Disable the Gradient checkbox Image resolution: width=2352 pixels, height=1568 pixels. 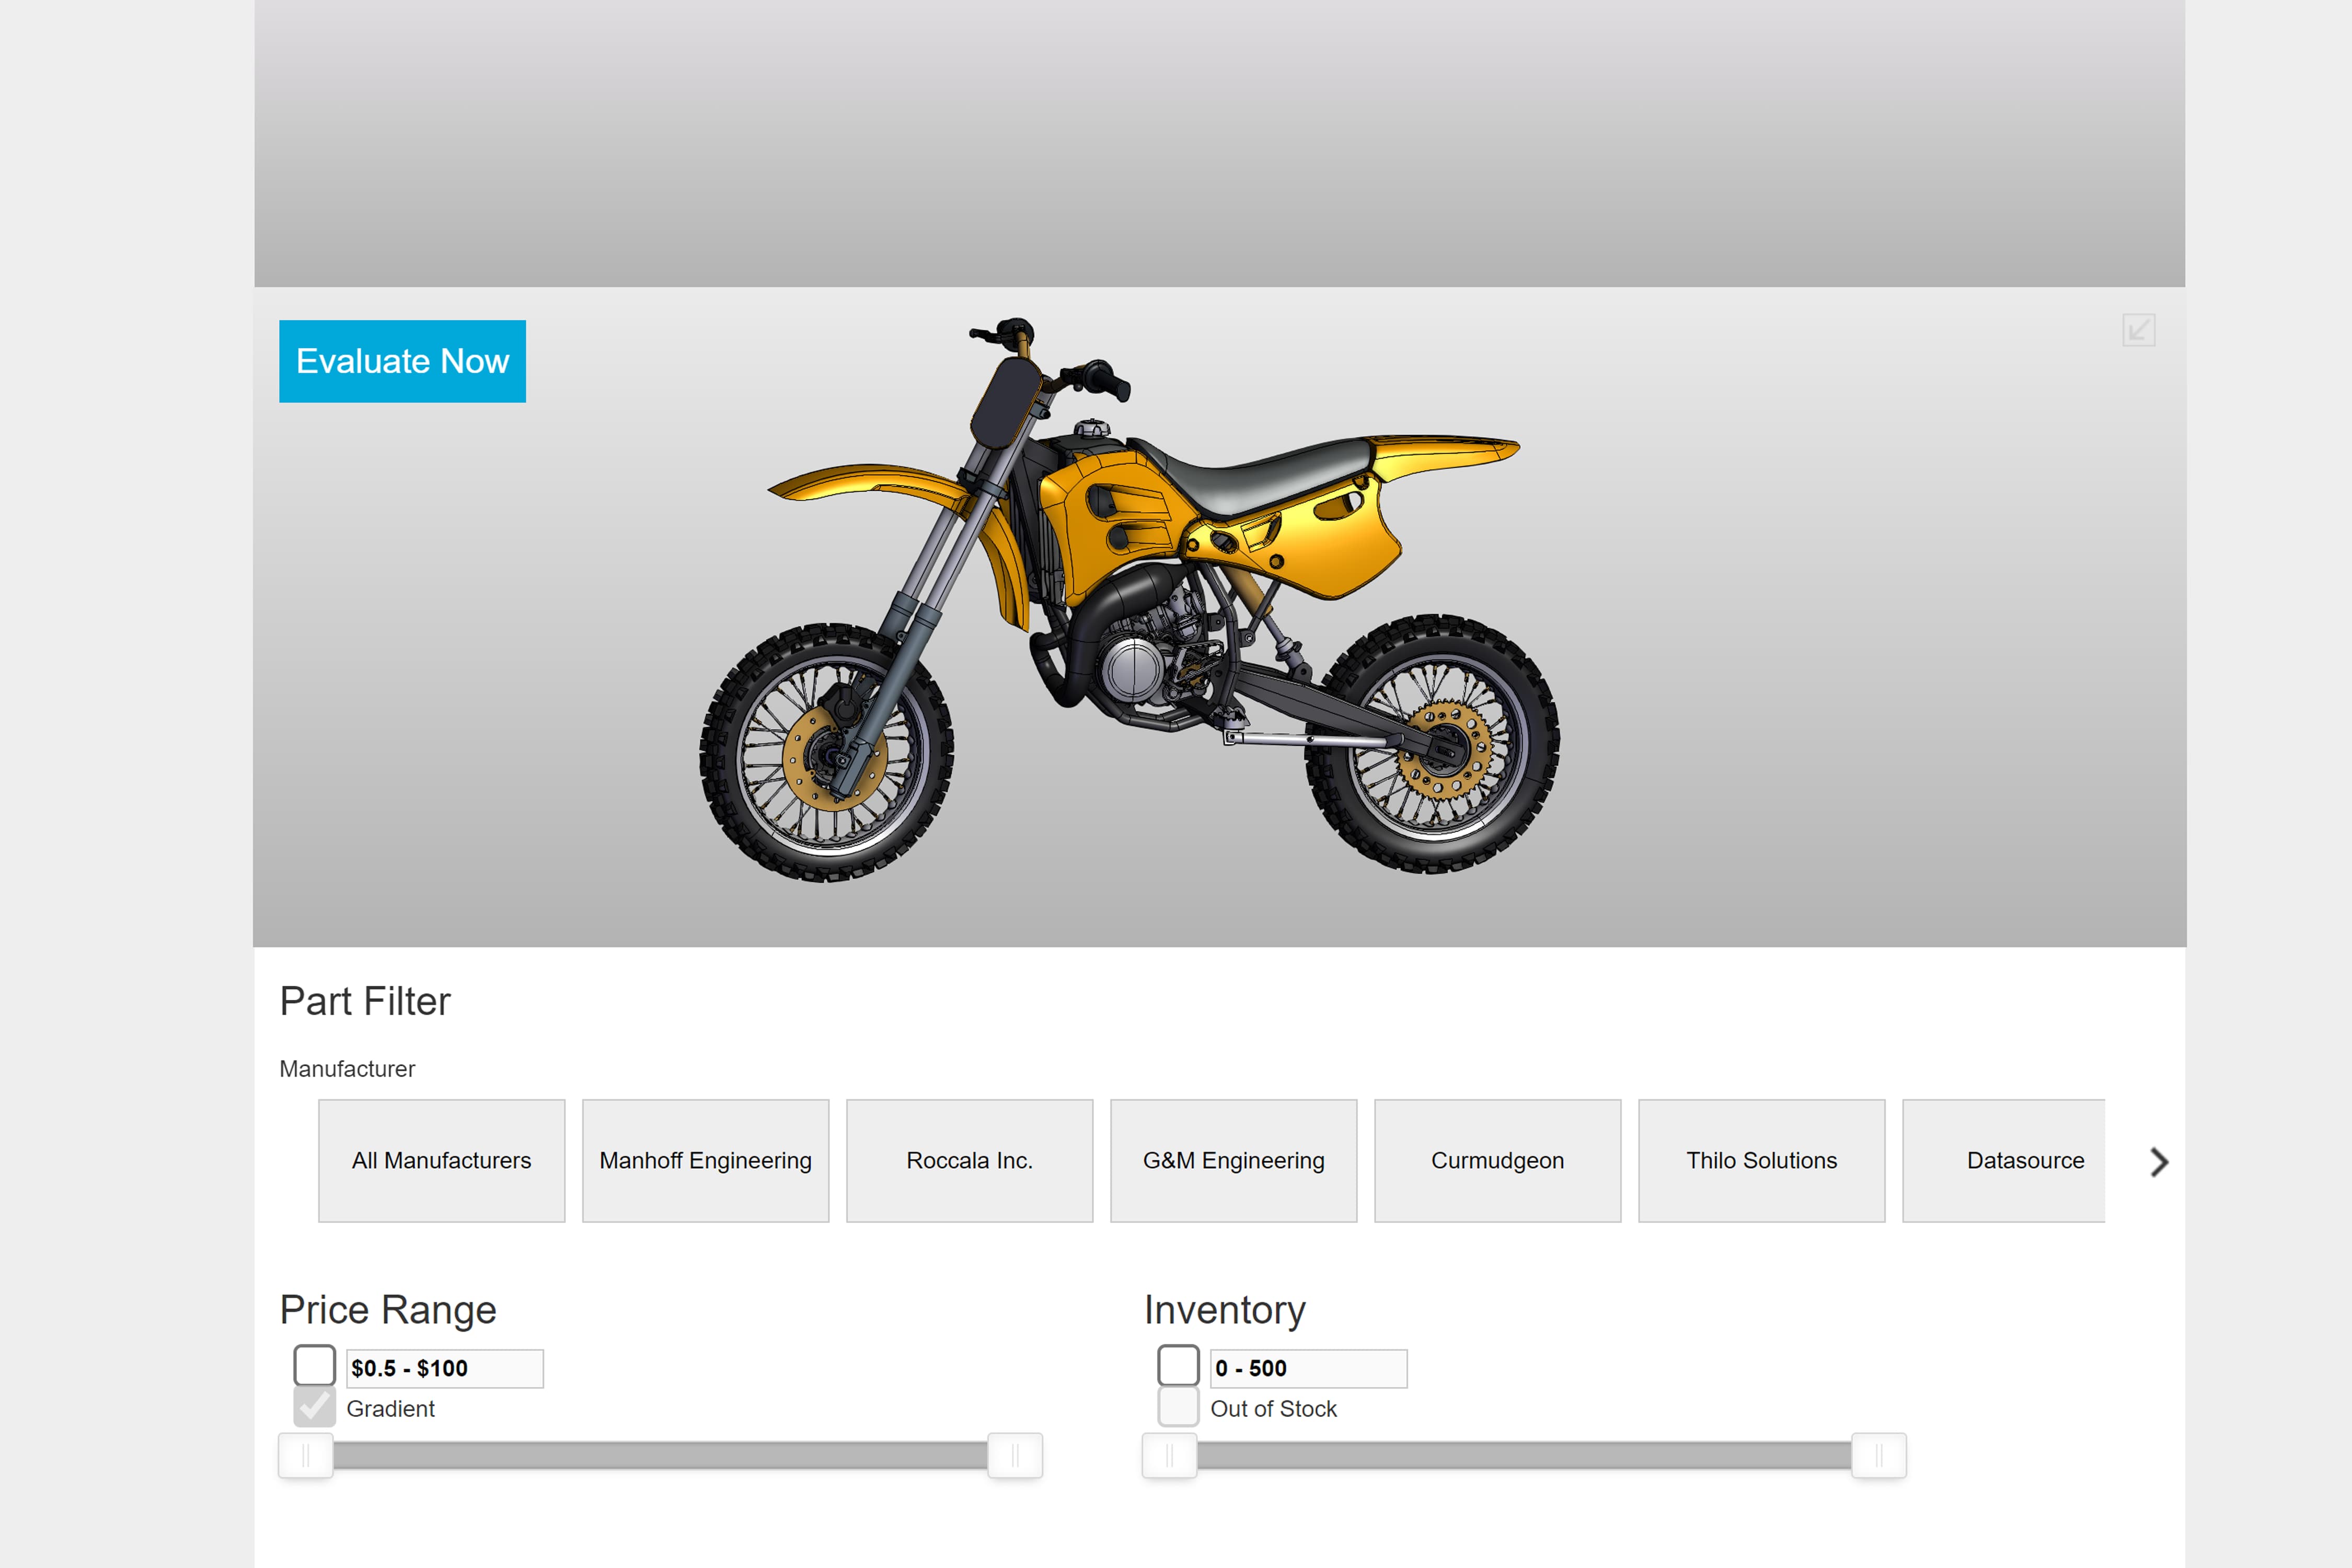point(314,1407)
